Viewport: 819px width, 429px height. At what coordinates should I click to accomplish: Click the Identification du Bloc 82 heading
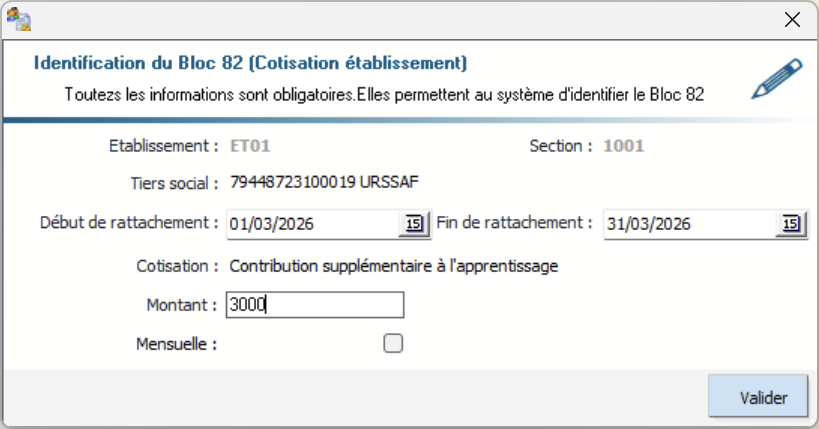click(x=250, y=63)
